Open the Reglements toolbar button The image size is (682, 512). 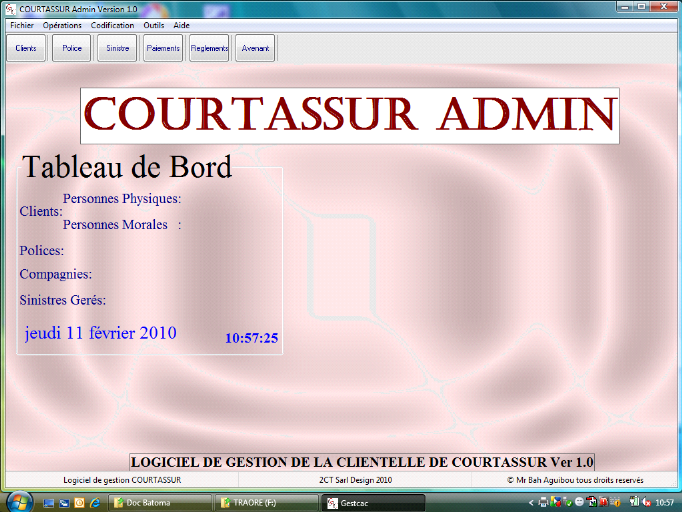pos(209,48)
